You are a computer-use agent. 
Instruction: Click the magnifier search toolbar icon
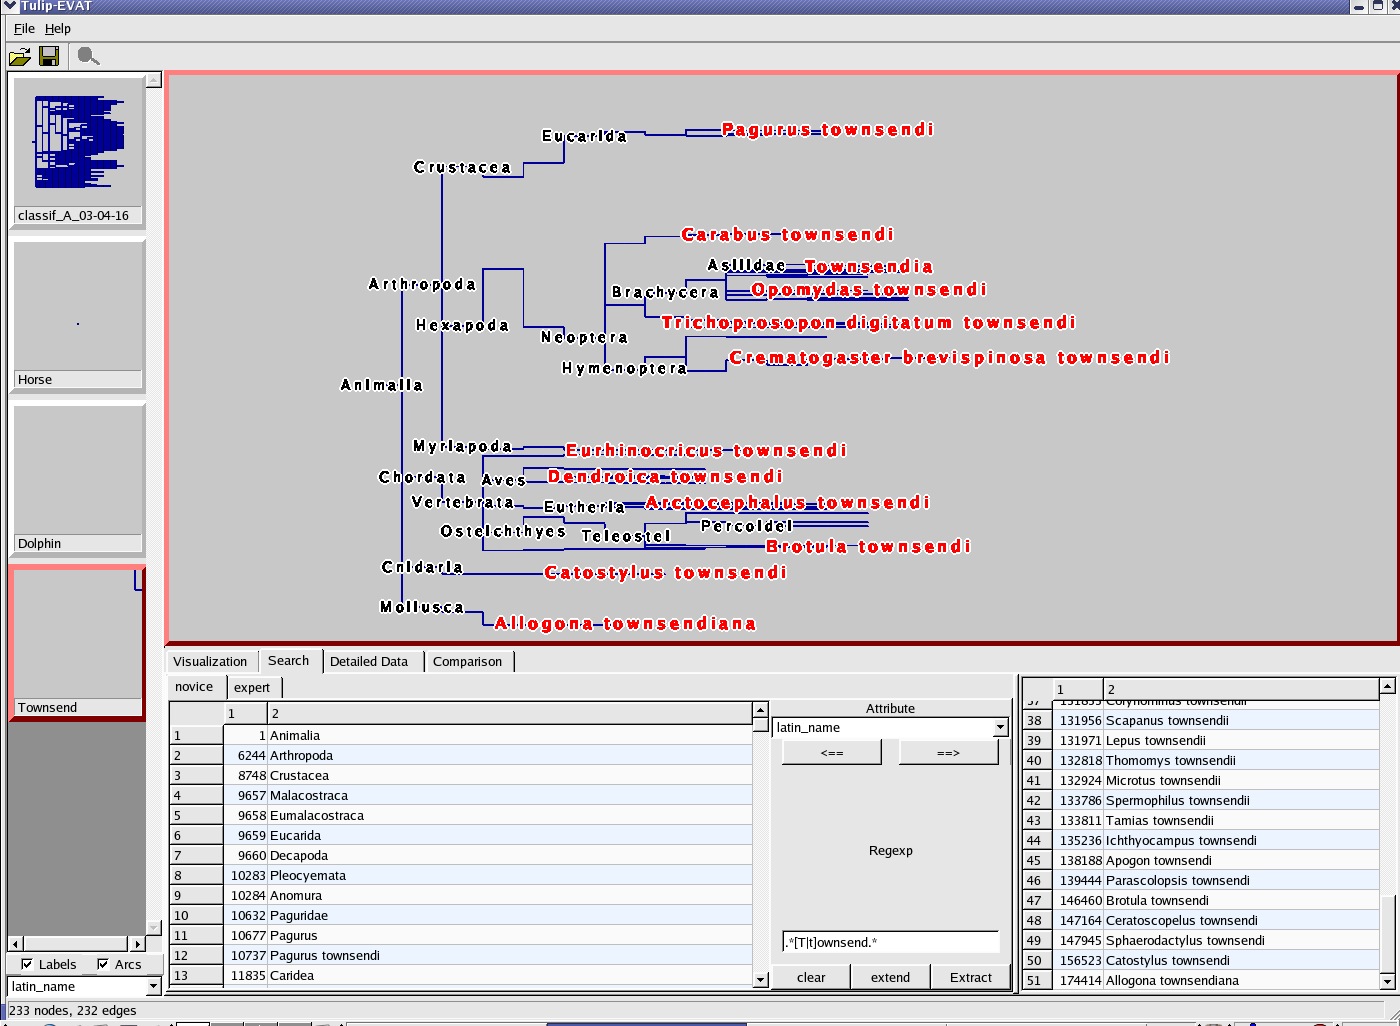pos(88,57)
